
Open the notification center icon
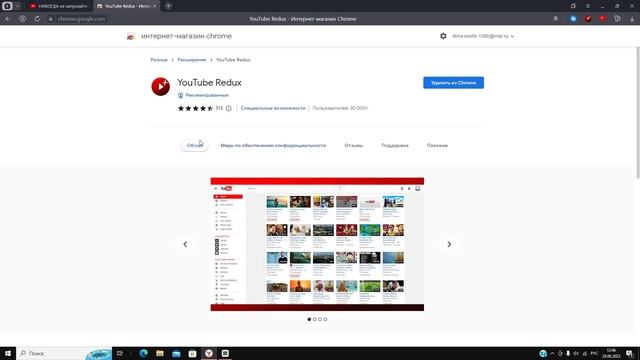click(629, 353)
